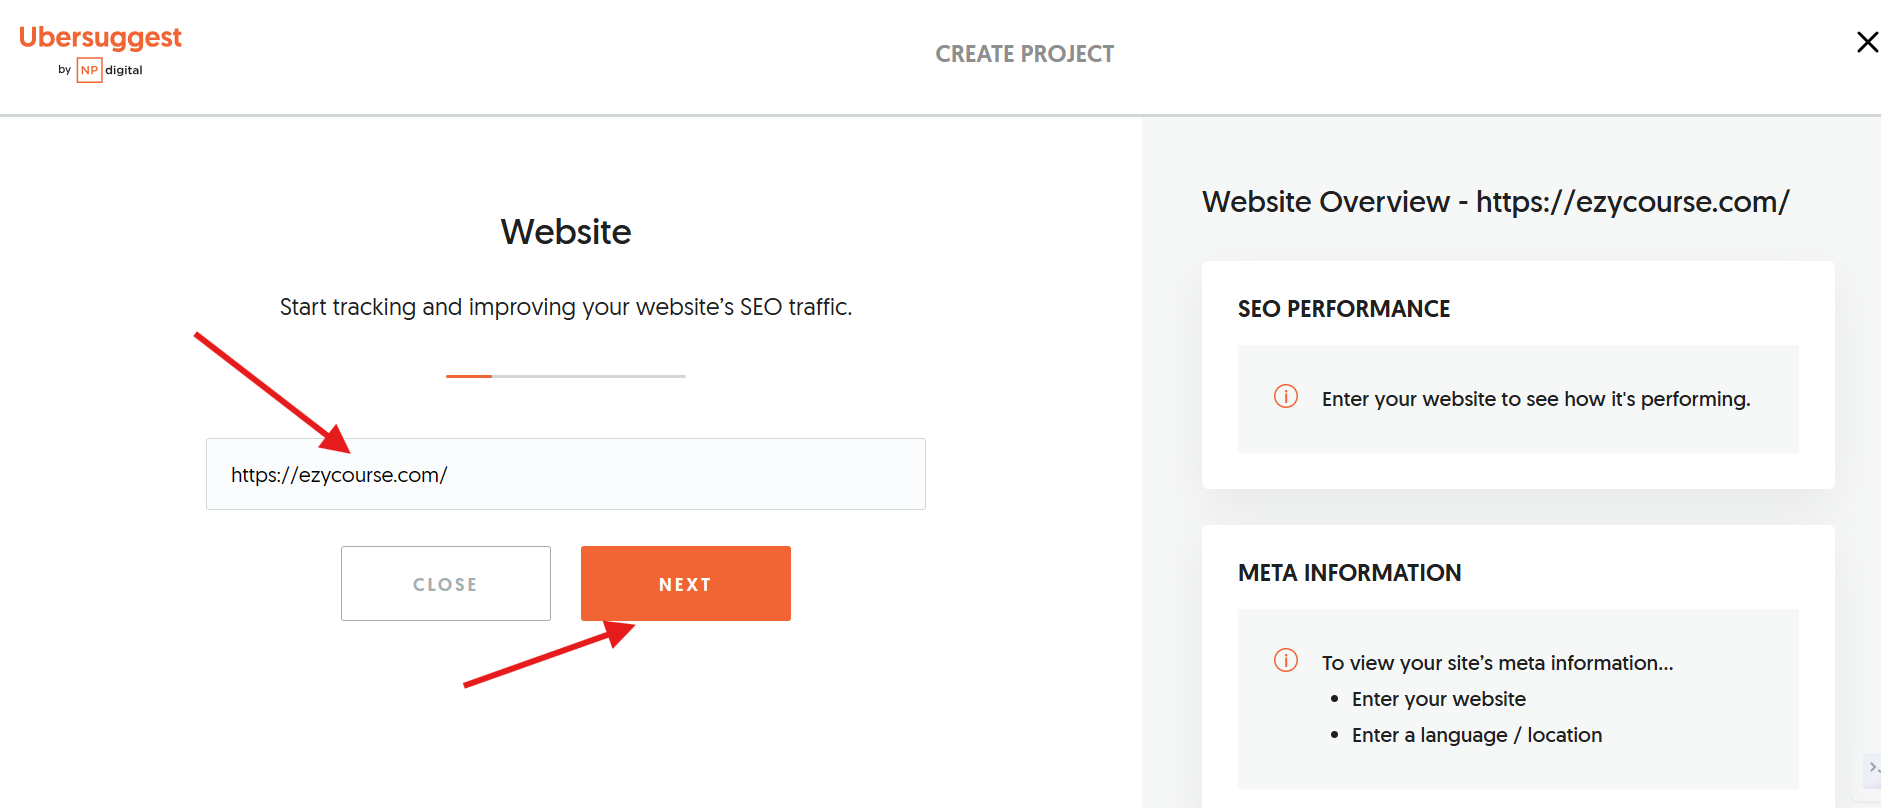Click the Ubersuggest logo
This screenshot has width=1881, height=808.
pos(100,38)
